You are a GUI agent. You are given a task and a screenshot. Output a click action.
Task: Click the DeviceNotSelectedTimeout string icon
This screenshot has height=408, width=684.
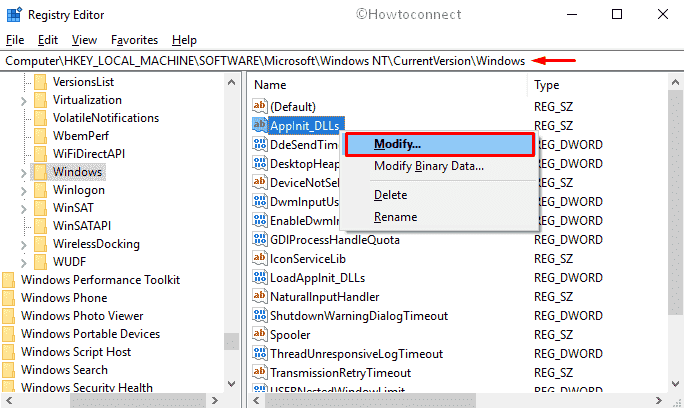[x=260, y=182]
